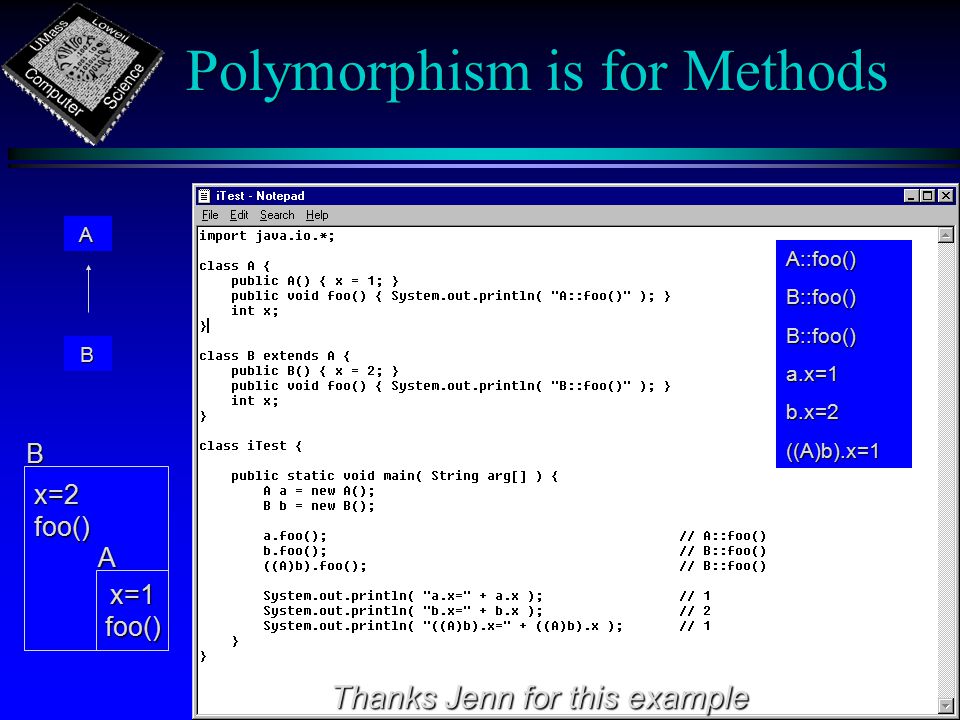Click the scrollbar up arrow

pyautogui.click(x=946, y=234)
